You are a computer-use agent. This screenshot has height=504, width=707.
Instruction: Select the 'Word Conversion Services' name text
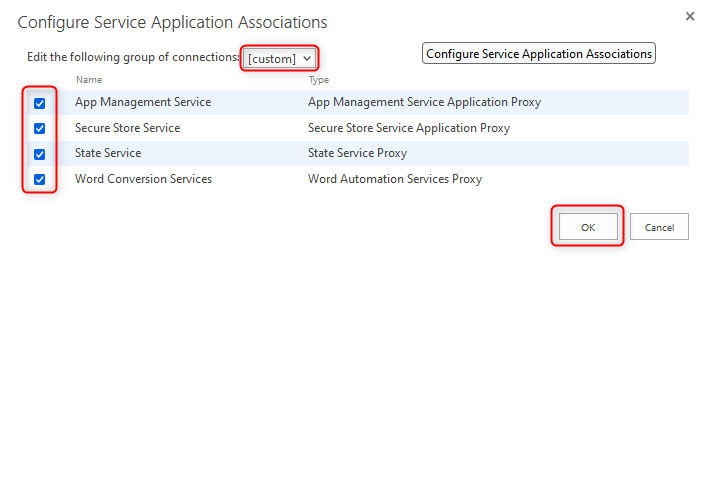(143, 179)
